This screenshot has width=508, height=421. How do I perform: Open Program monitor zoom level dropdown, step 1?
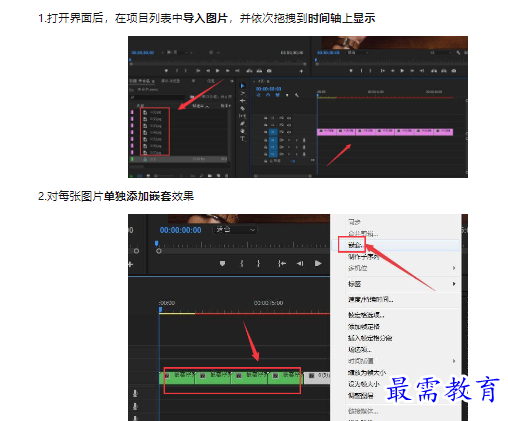[x=358, y=53]
